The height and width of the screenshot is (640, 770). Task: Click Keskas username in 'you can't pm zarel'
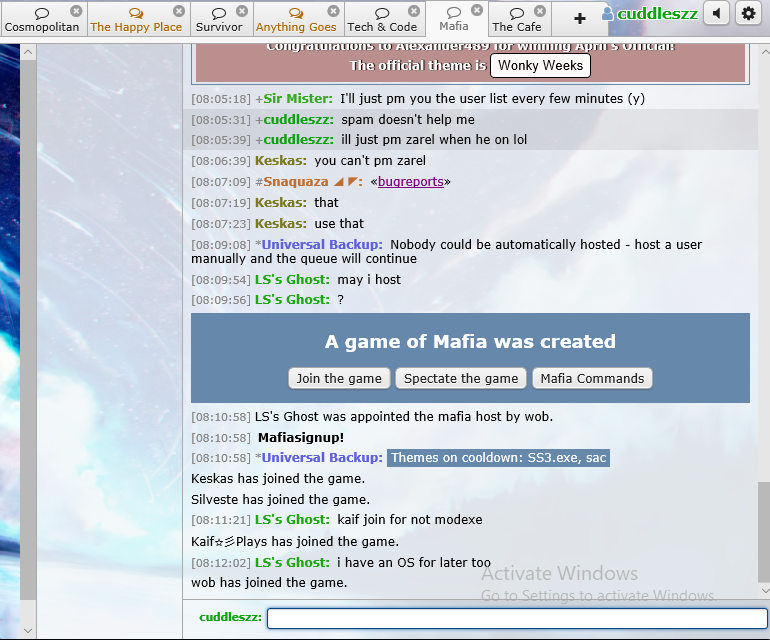coord(281,161)
